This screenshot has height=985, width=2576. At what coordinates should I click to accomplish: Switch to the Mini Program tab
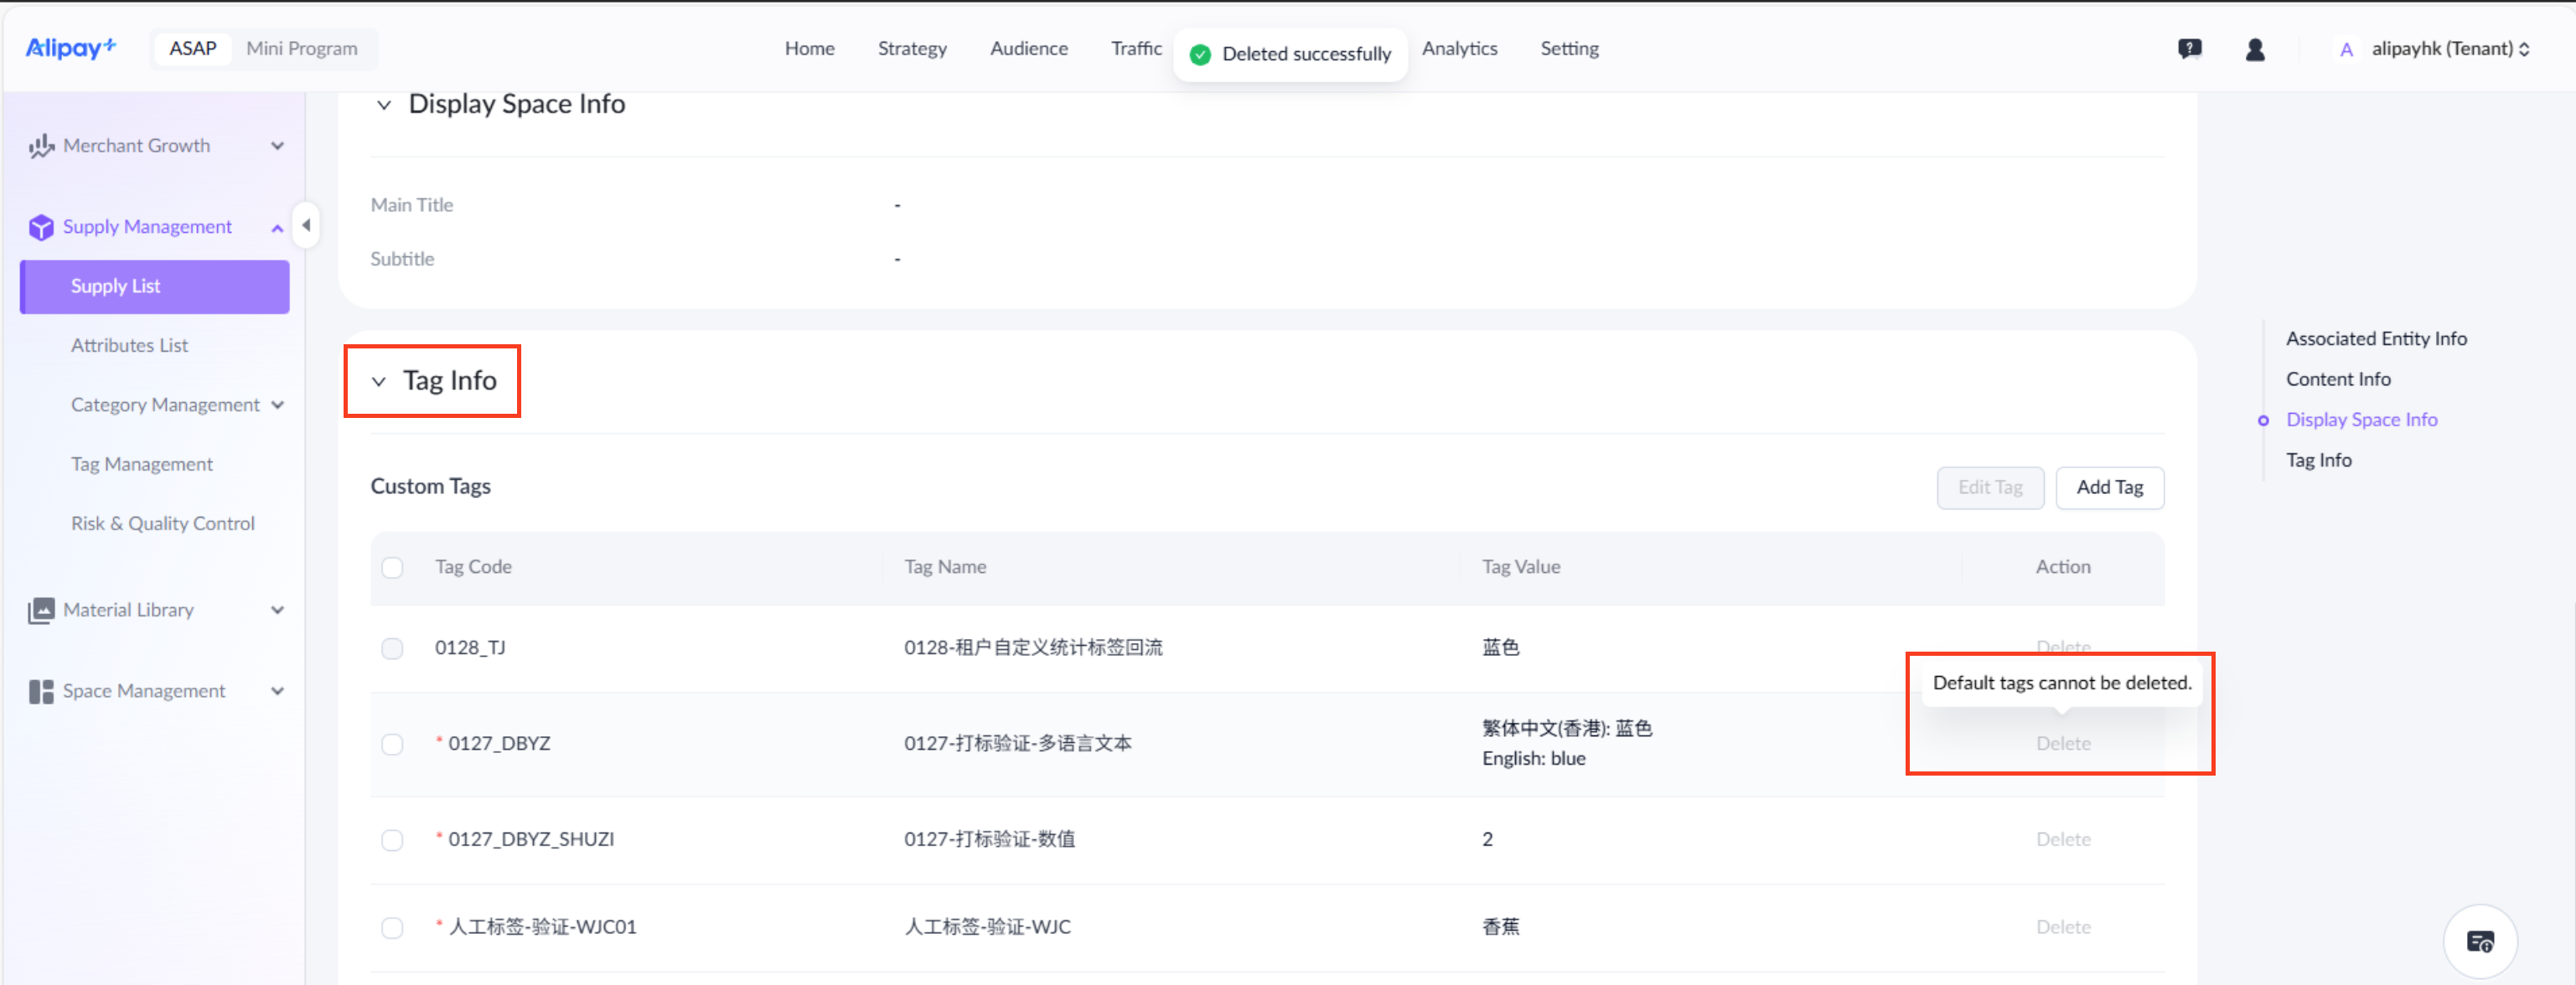pyautogui.click(x=302, y=48)
